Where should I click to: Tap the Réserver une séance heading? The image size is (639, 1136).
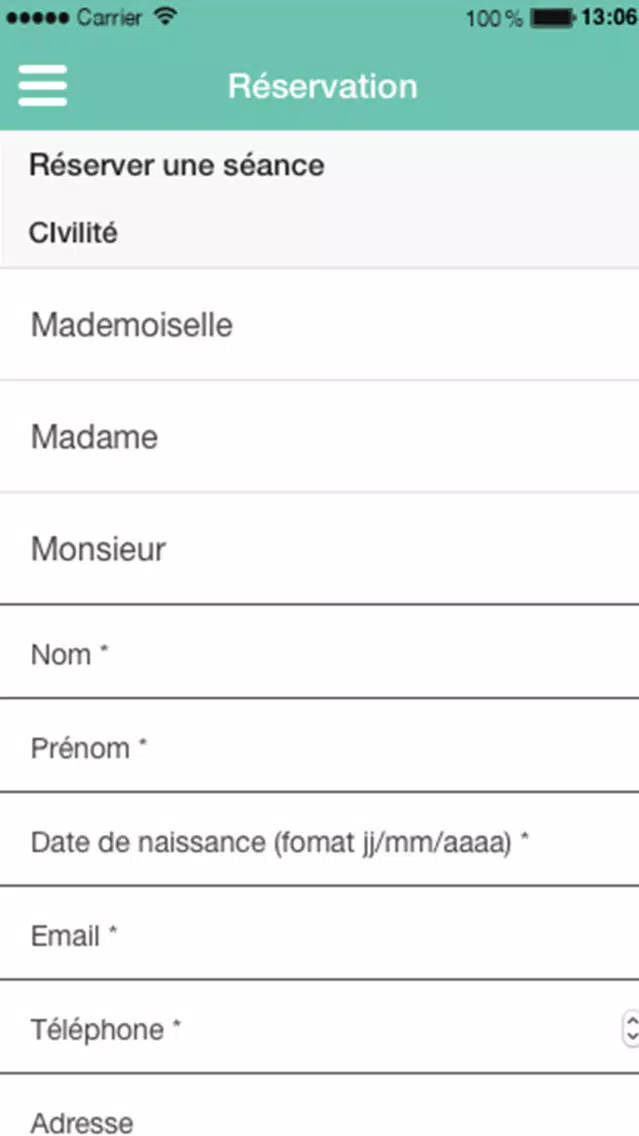coord(177,165)
